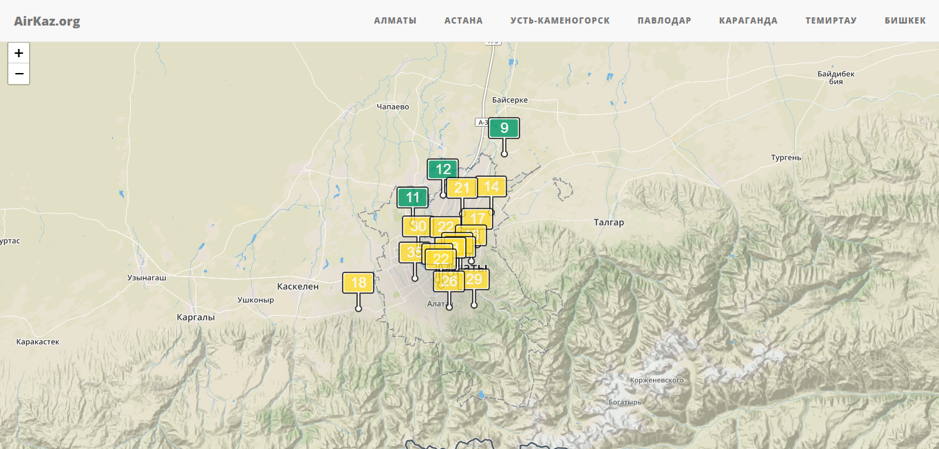The width and height of the screenshot is (939, 449).
Task: Select the yellow marker labeled 14
Action: [492, 186]
